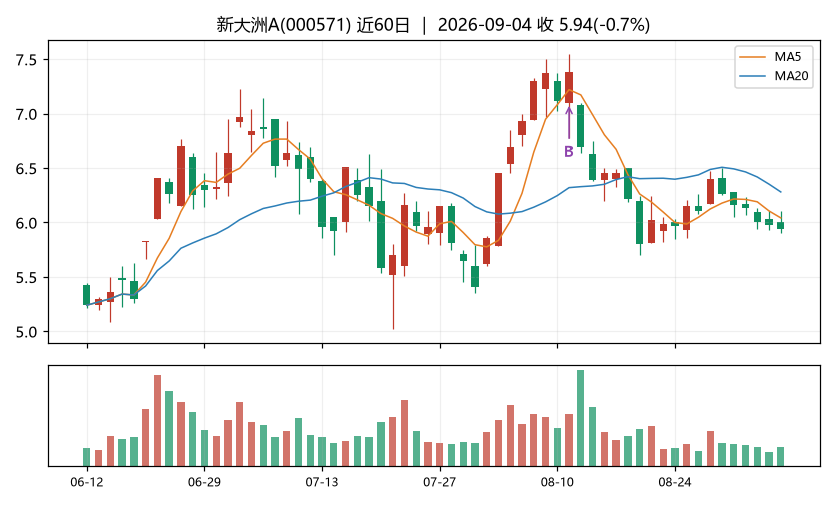Click the MA20 legend entry
This screenshot has height=506, width=836.
774,76
